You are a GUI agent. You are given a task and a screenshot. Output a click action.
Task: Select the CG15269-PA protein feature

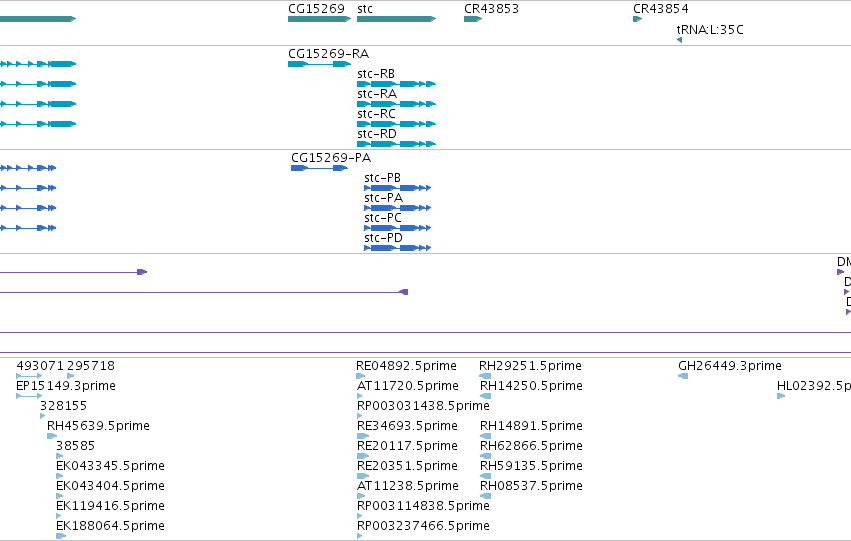pos(319,168)
